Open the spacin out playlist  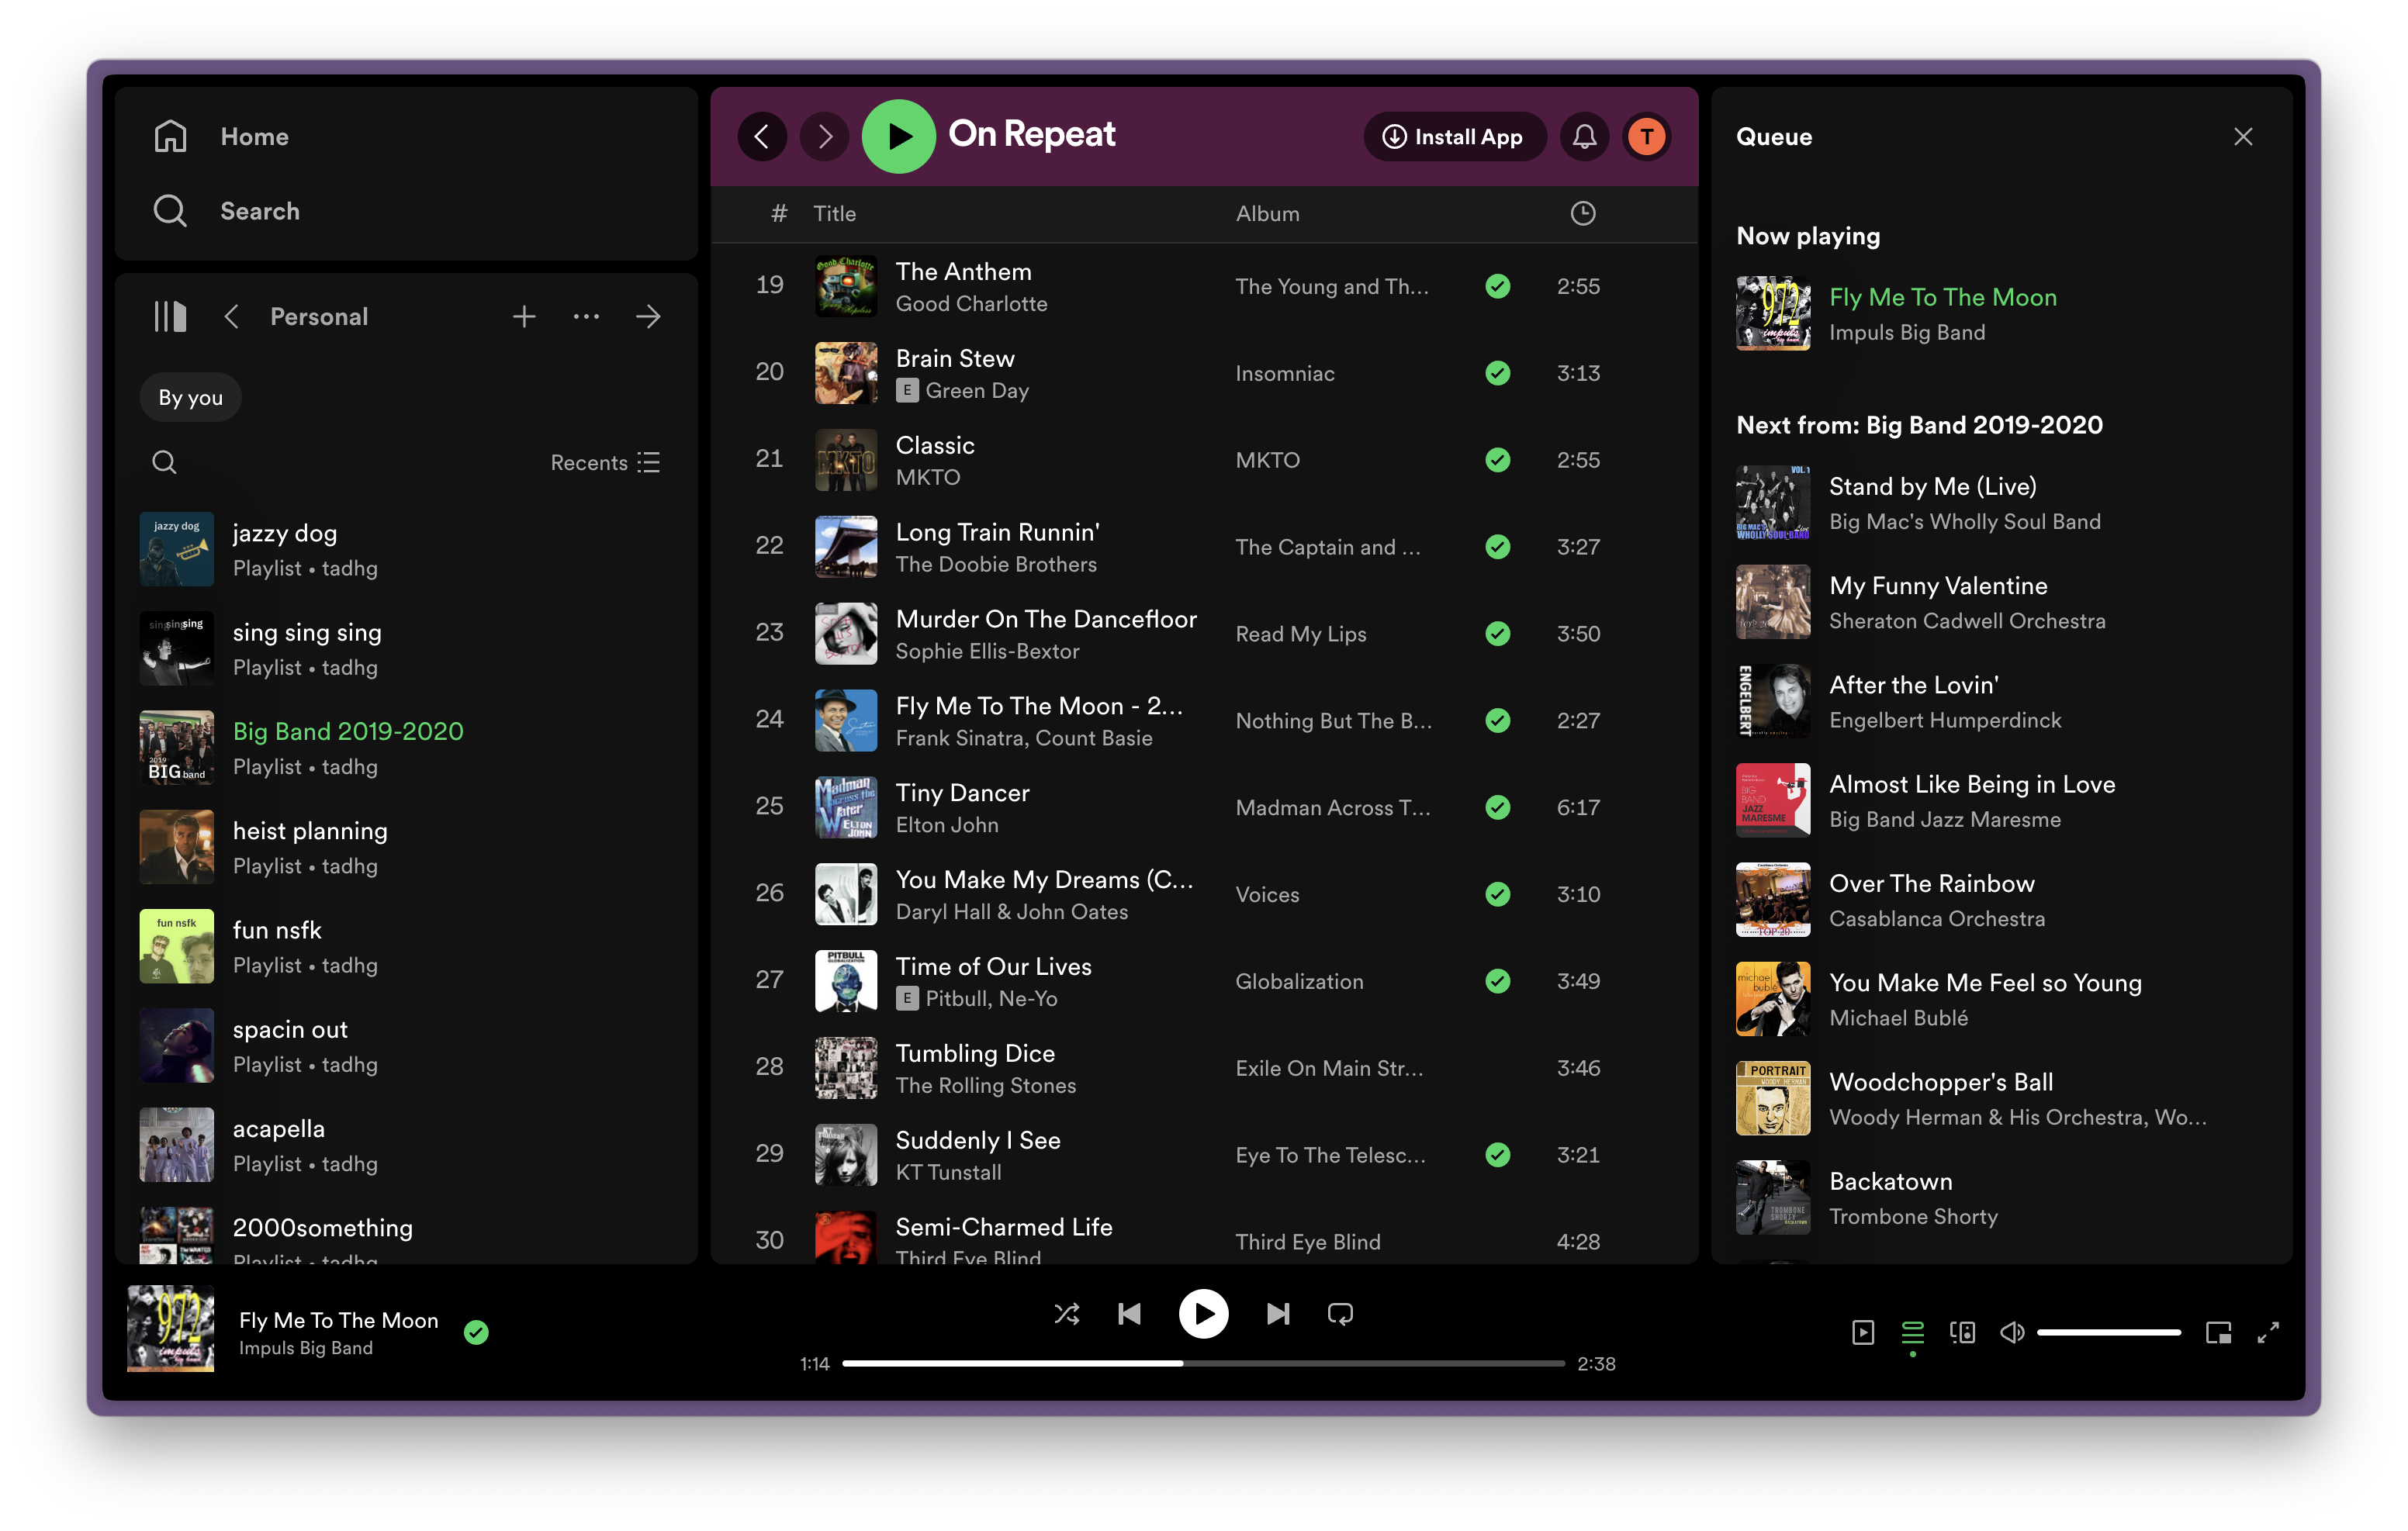(x=406, y=1045)
